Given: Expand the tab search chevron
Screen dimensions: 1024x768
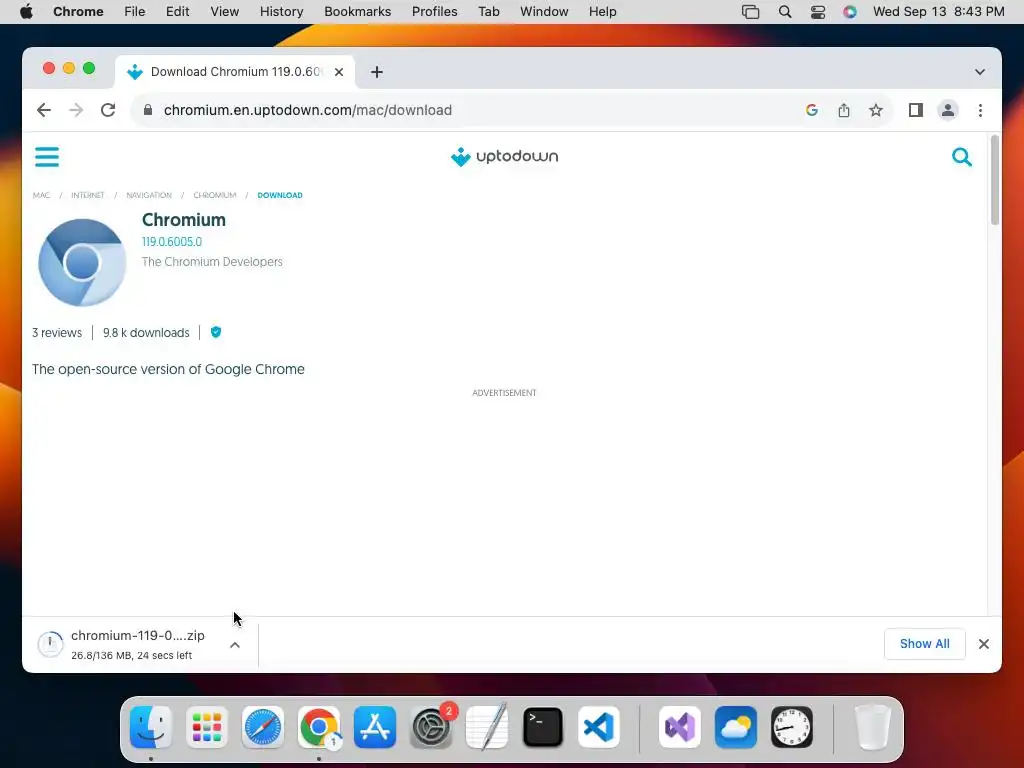Looking at the screenshot, I should 980,72.
